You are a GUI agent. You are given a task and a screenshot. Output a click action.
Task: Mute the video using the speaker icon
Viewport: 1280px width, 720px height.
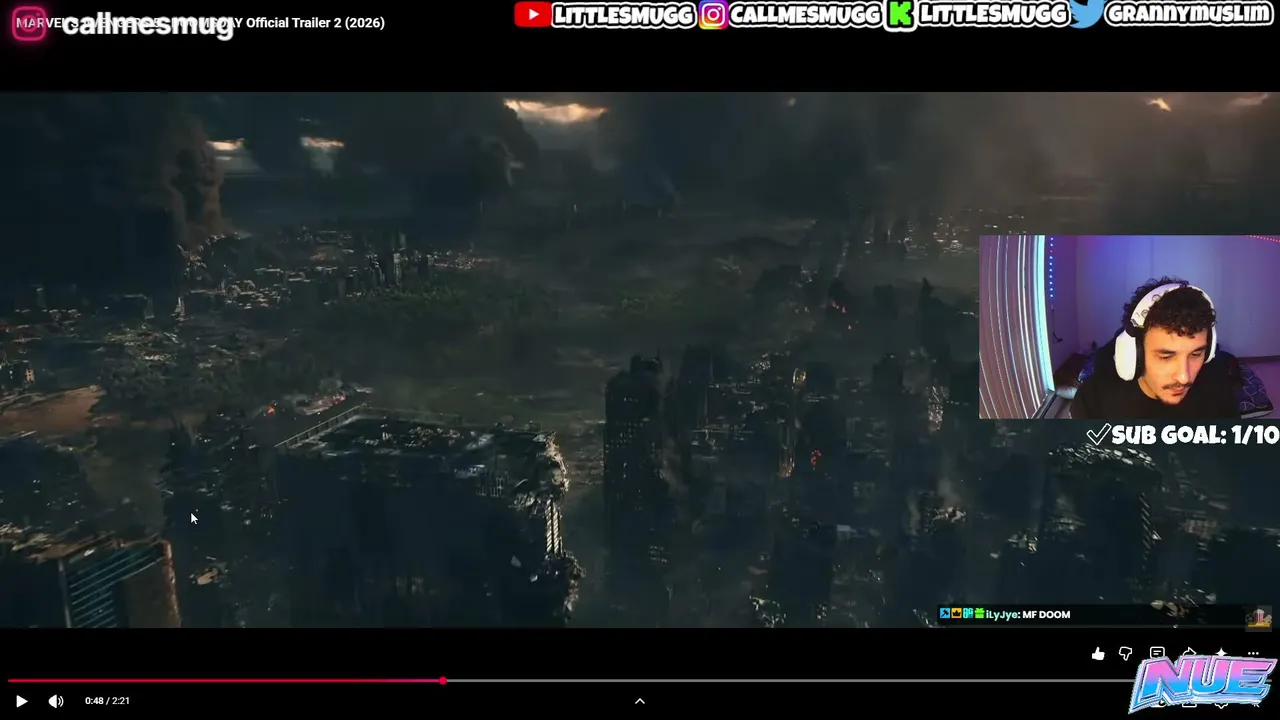click(x=56, y=701)
